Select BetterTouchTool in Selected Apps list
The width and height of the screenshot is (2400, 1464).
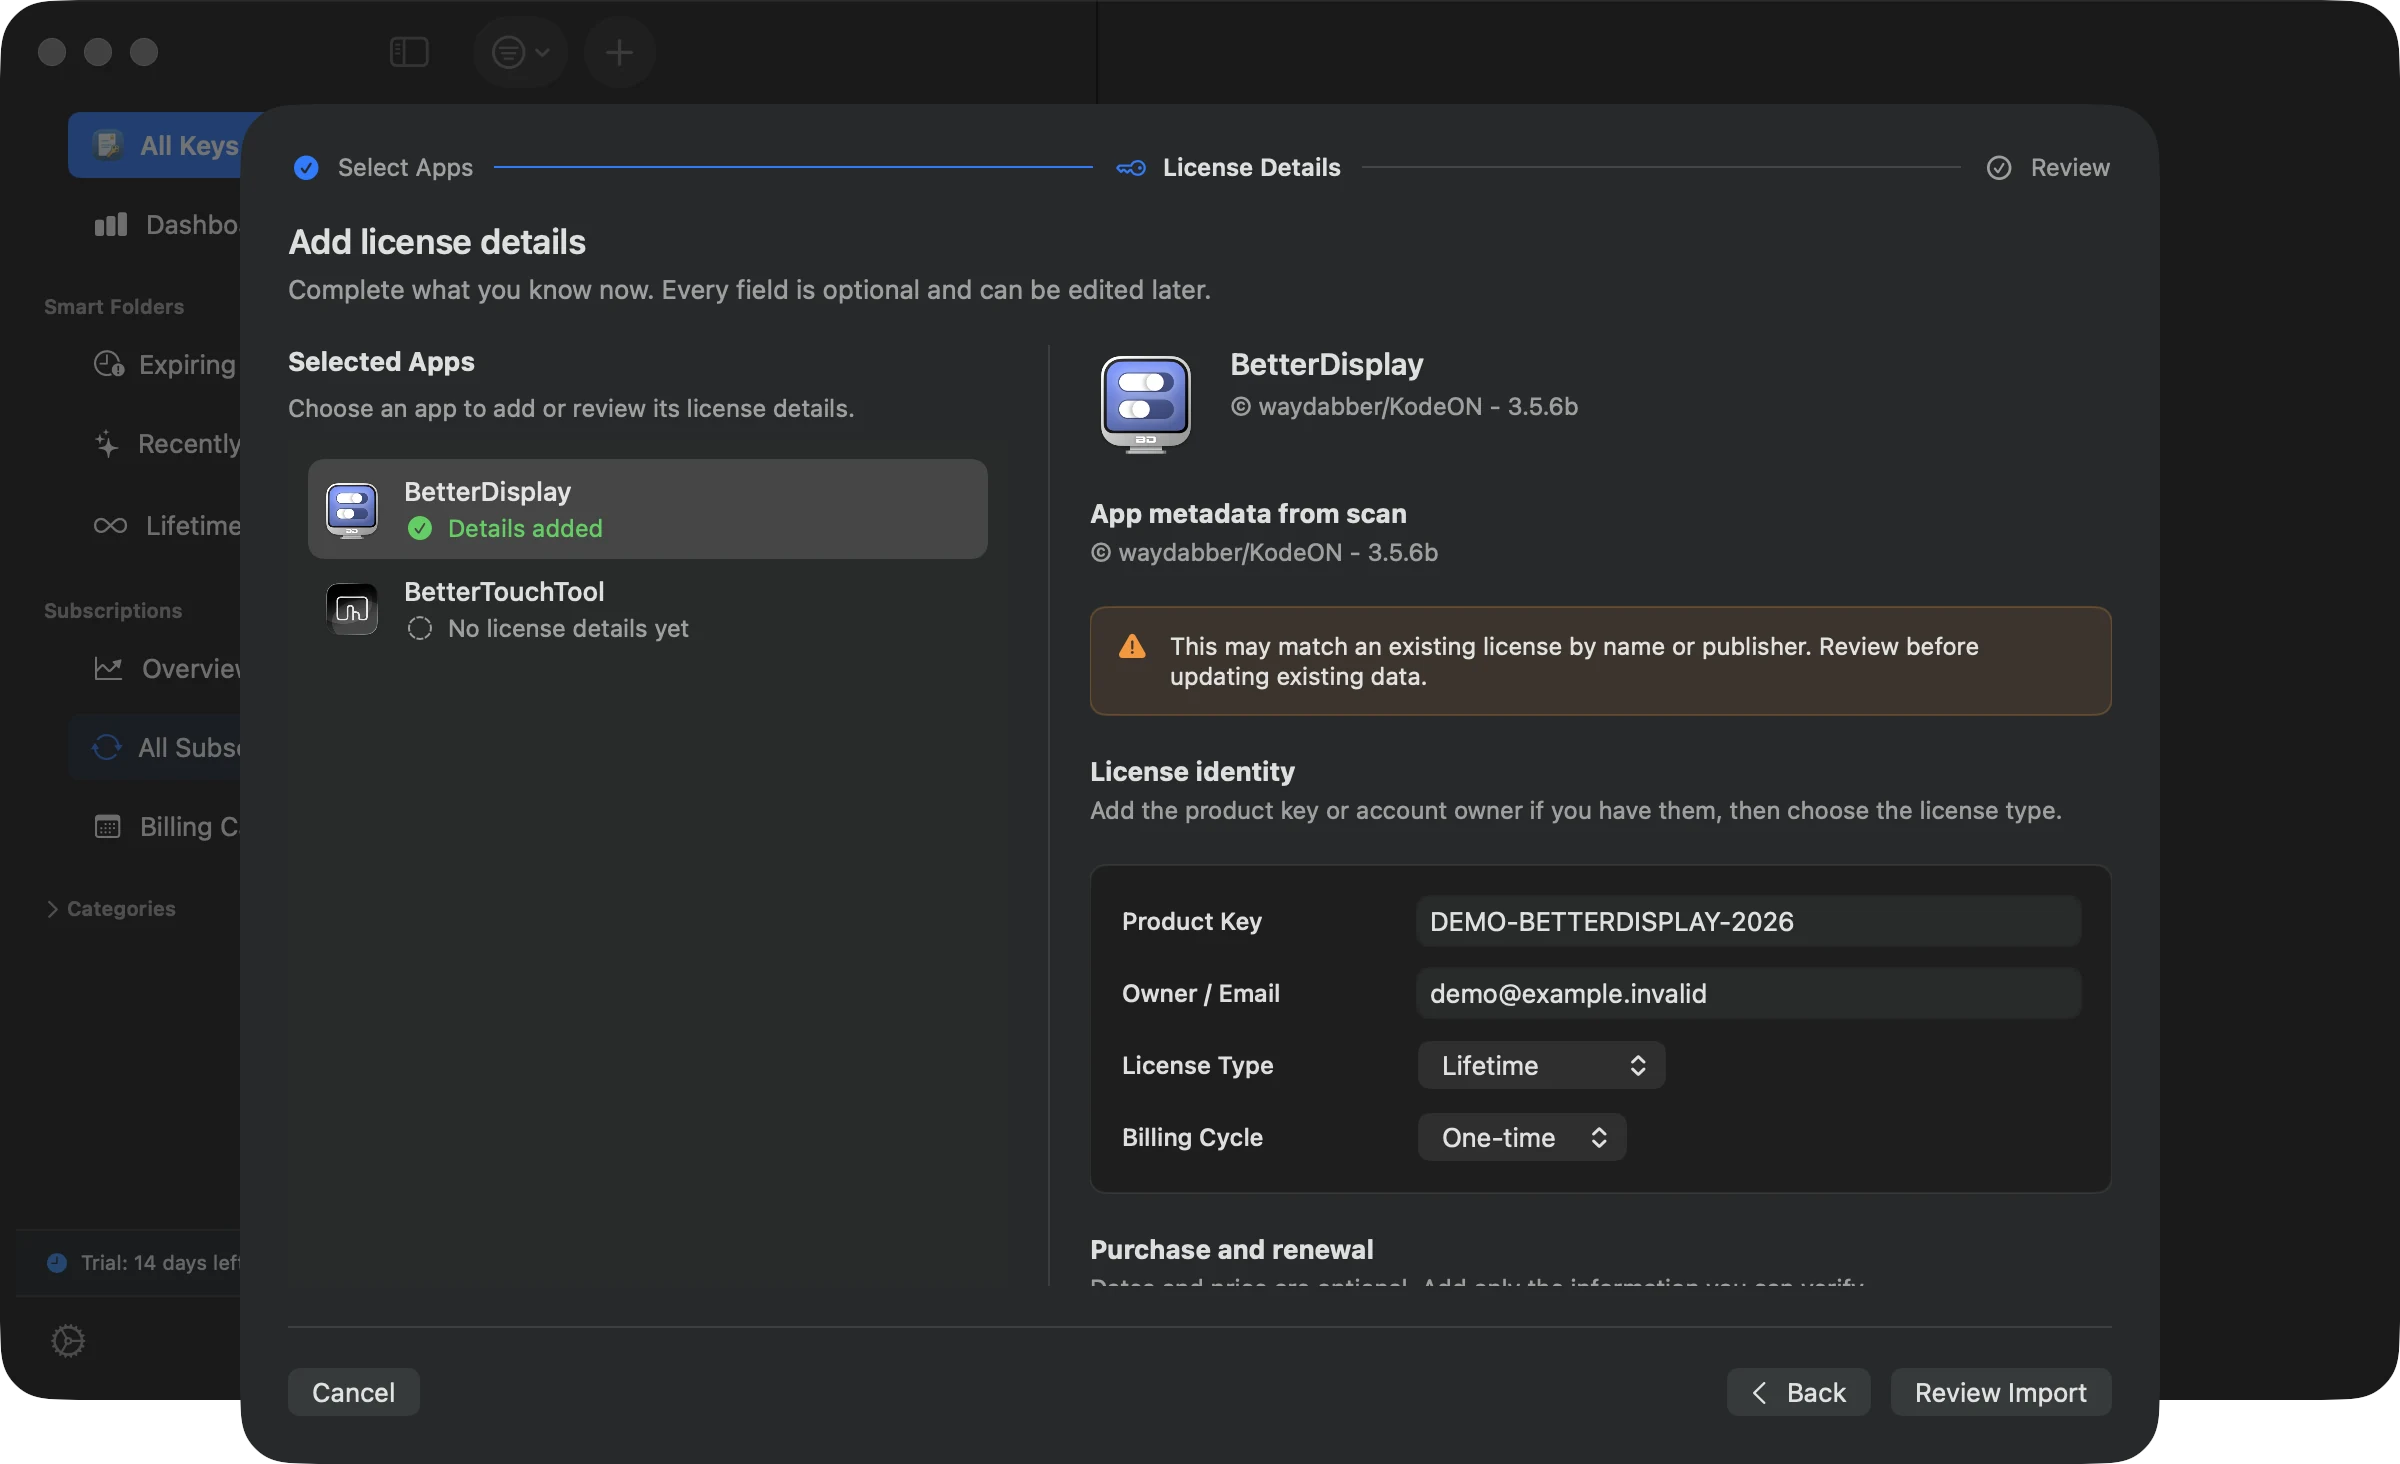(648, 609)
